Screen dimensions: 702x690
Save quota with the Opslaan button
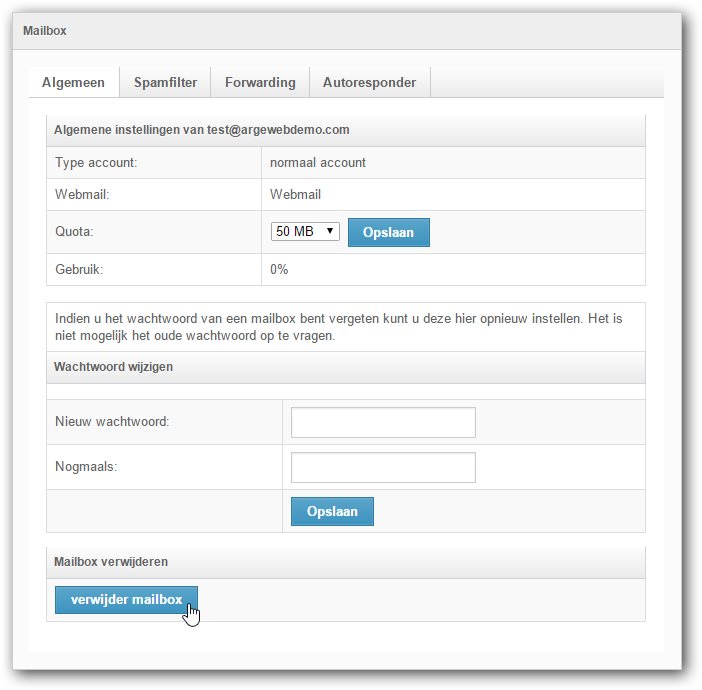click(389, 232)
